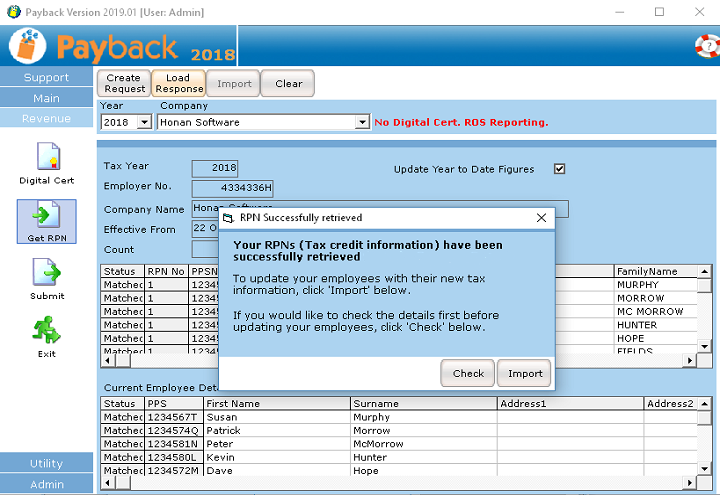This screenshot has width=720, height=495.
Task: Click the Submit icon in sidebar
Action: pos(47,273)
